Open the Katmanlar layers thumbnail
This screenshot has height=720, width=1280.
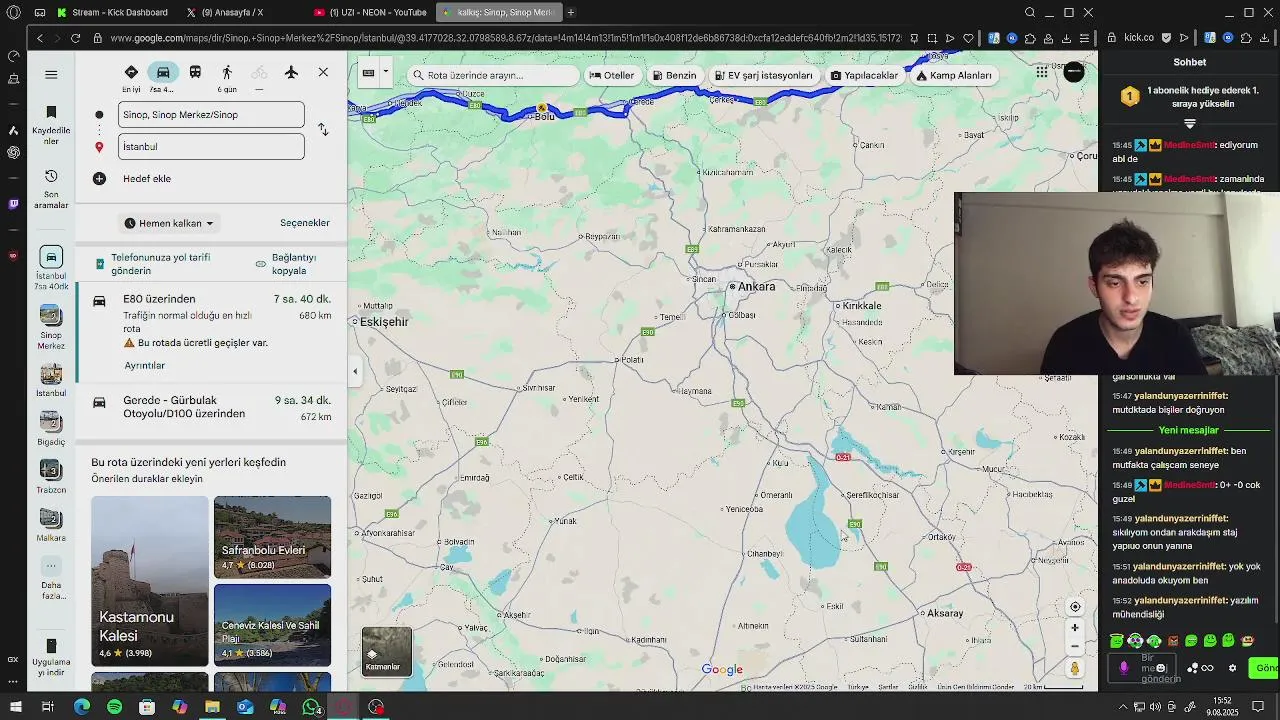pyautogui.click(x=386, y=652)
